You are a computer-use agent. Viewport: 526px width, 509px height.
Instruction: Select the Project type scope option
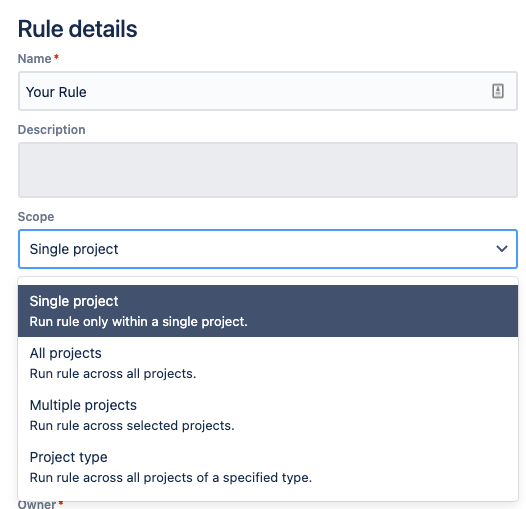point(268,467)
